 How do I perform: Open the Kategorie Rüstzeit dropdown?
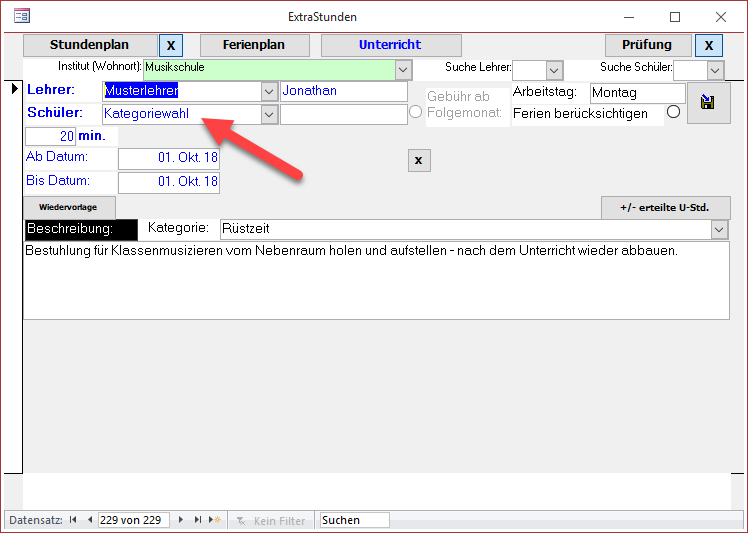point(720,230)
